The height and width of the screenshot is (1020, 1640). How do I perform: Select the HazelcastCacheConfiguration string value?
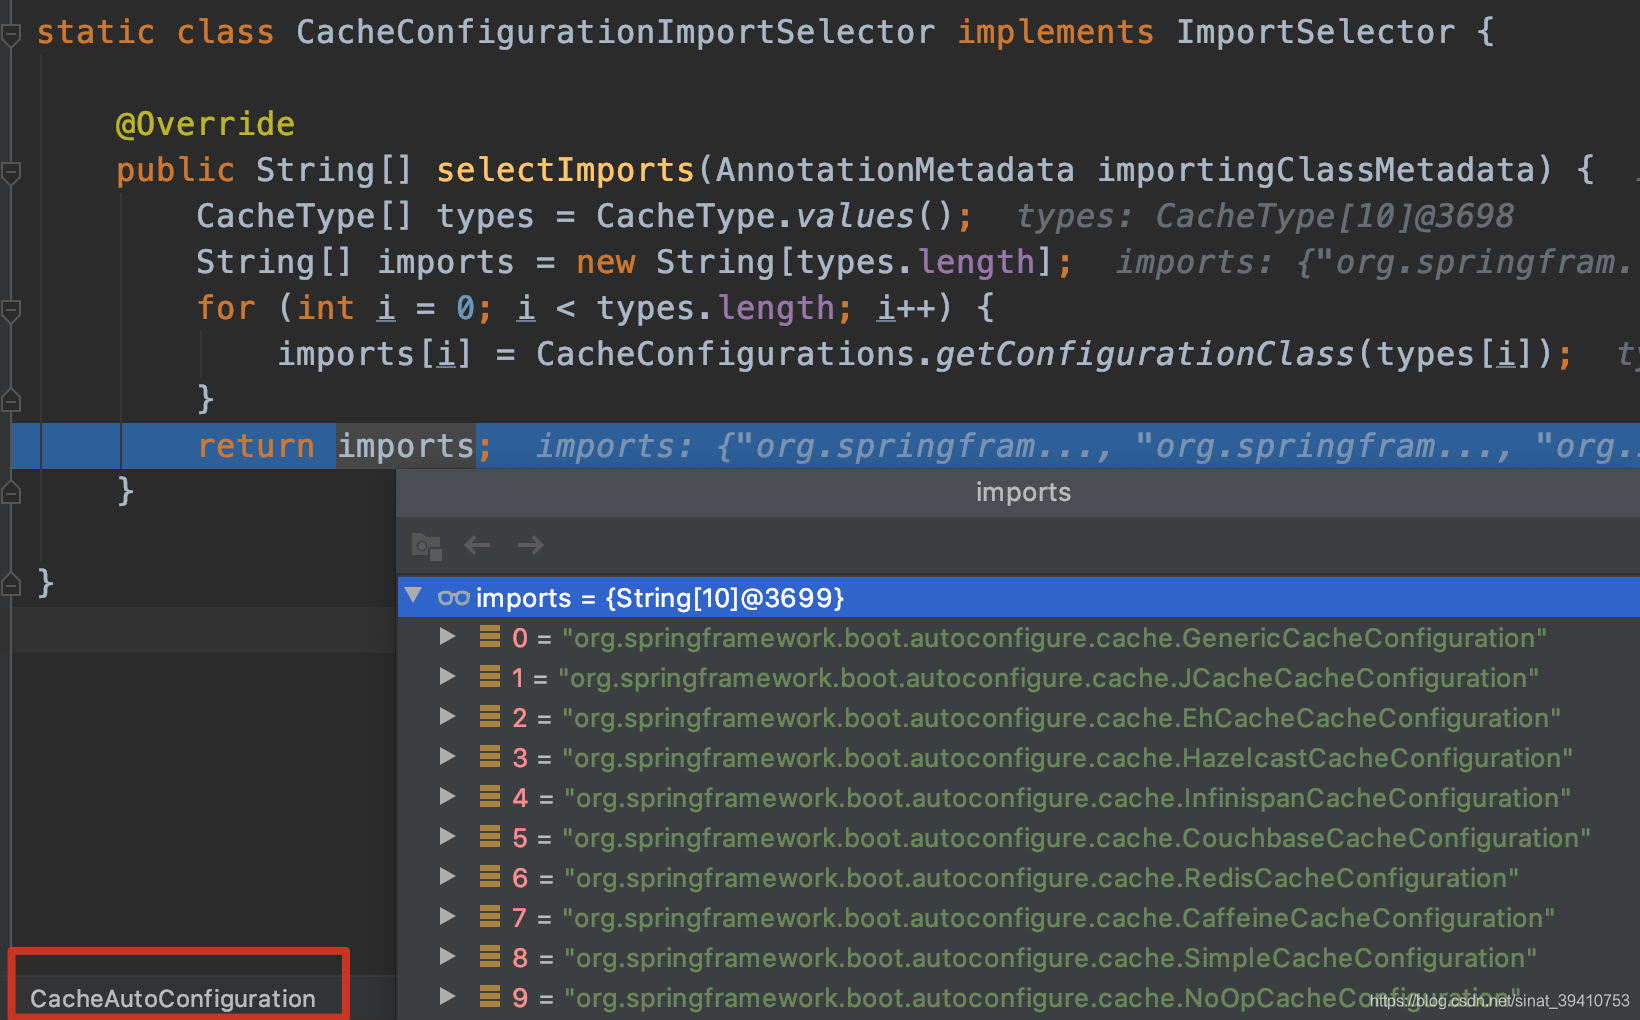[1067, 758]
